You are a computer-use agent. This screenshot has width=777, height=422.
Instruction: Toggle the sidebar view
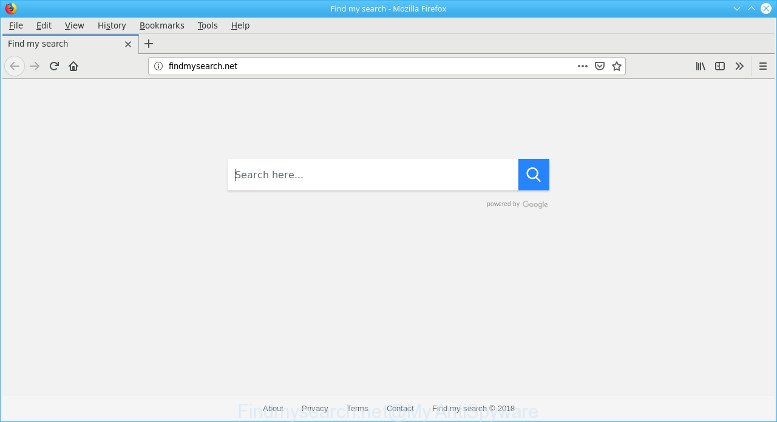(x=720, y=66)
